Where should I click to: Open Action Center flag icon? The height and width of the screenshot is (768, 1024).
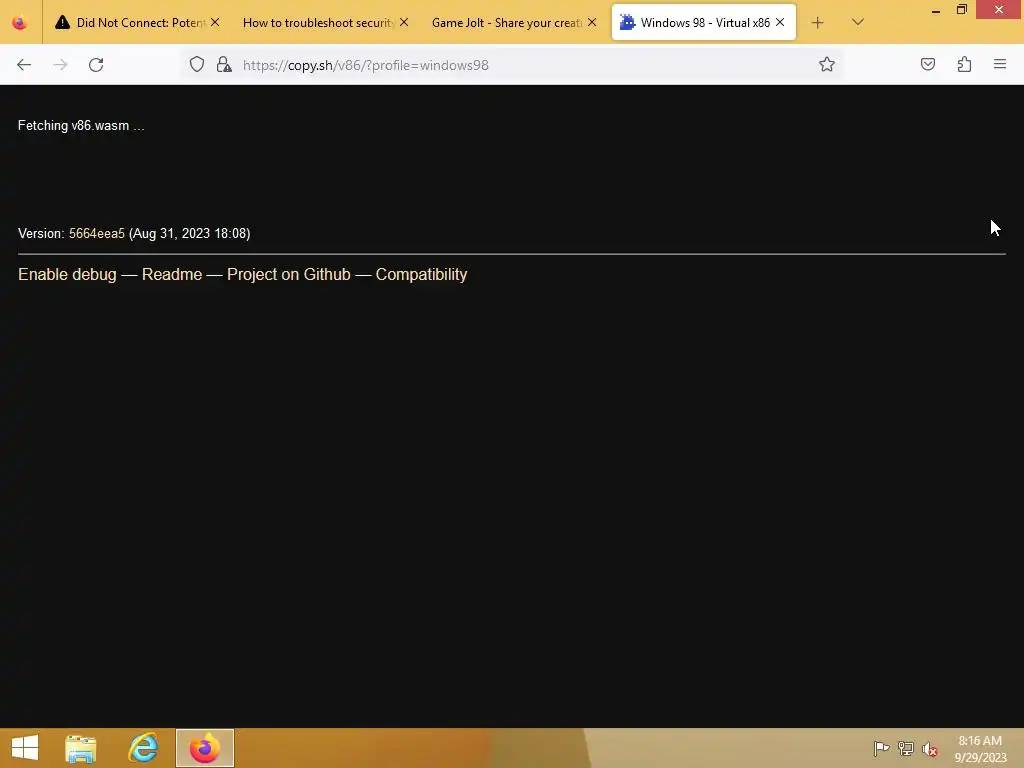[881, 748]
